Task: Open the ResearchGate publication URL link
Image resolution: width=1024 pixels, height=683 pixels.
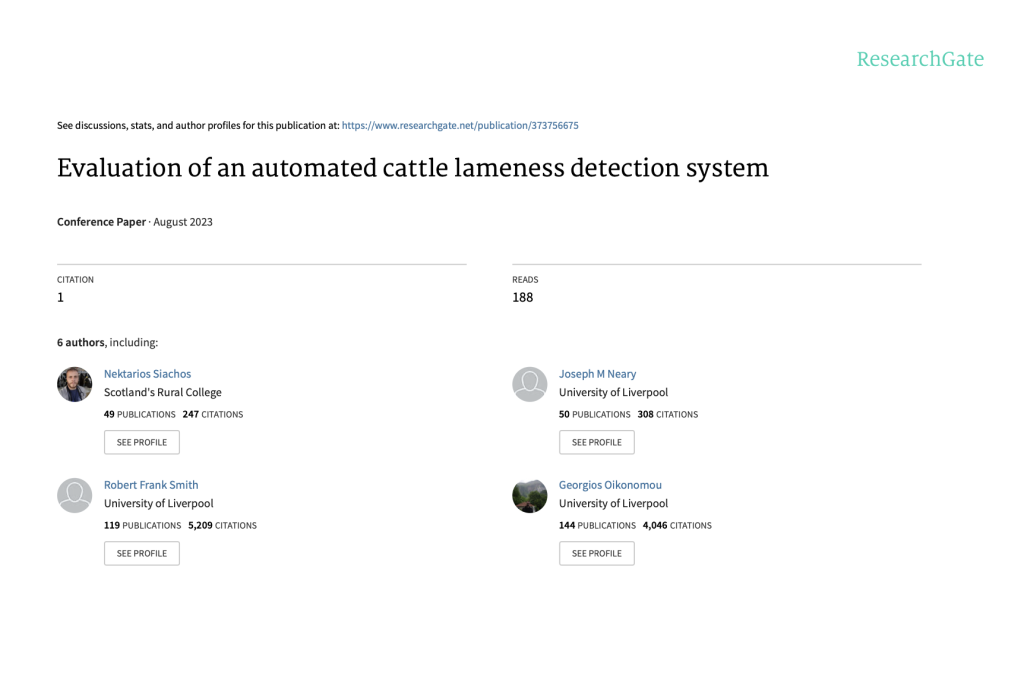Action: [x=460, y=126]
